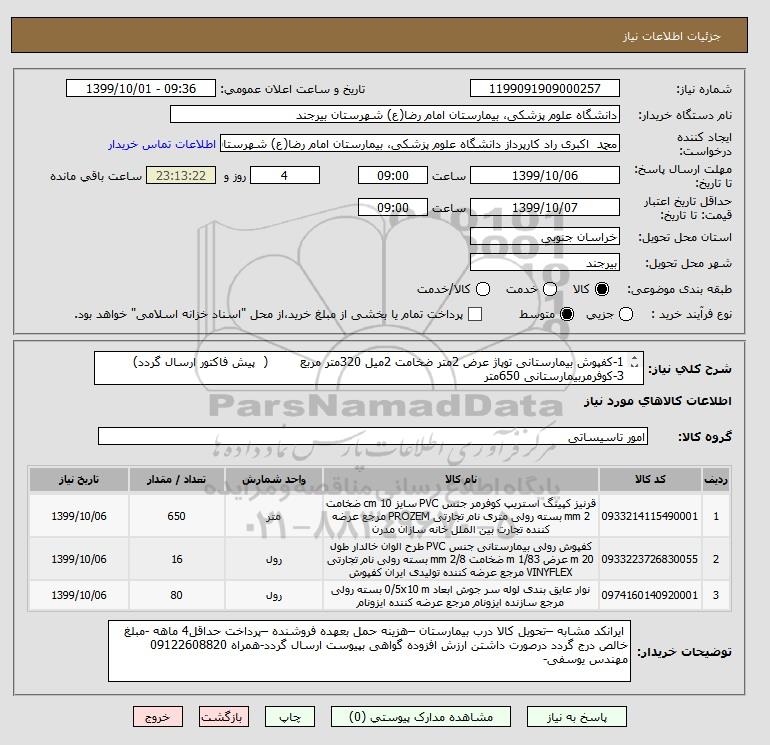Image resolution: width=770 pixels, height=745 pixels.
Task: Select table row with code 0933223726830055
Action: (x=380, y=559)
